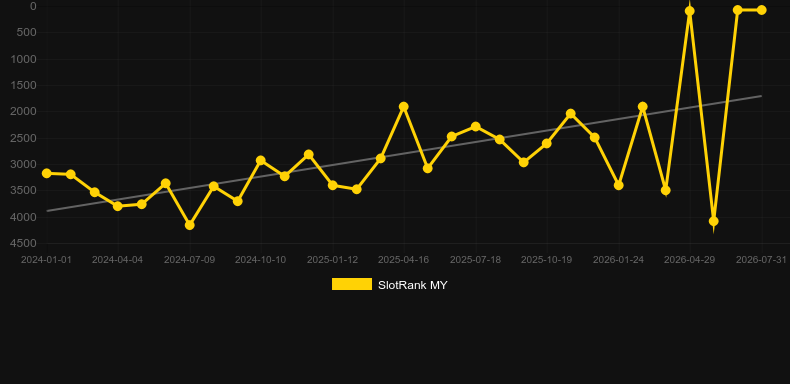
Task: Select the data point above 2024-10-10
Action: [x=260, y=160]
